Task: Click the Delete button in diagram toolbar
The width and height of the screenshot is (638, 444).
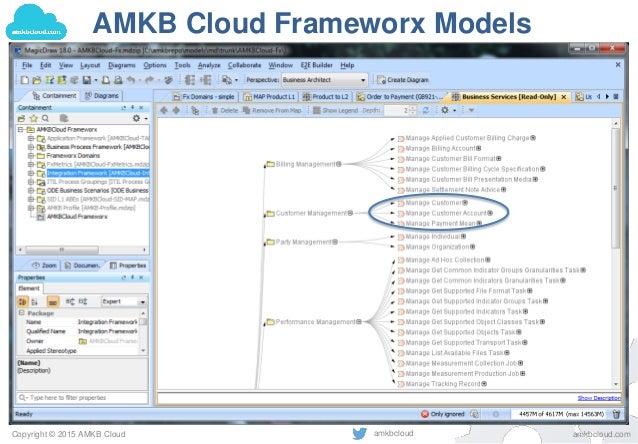Action: [225, 110]
